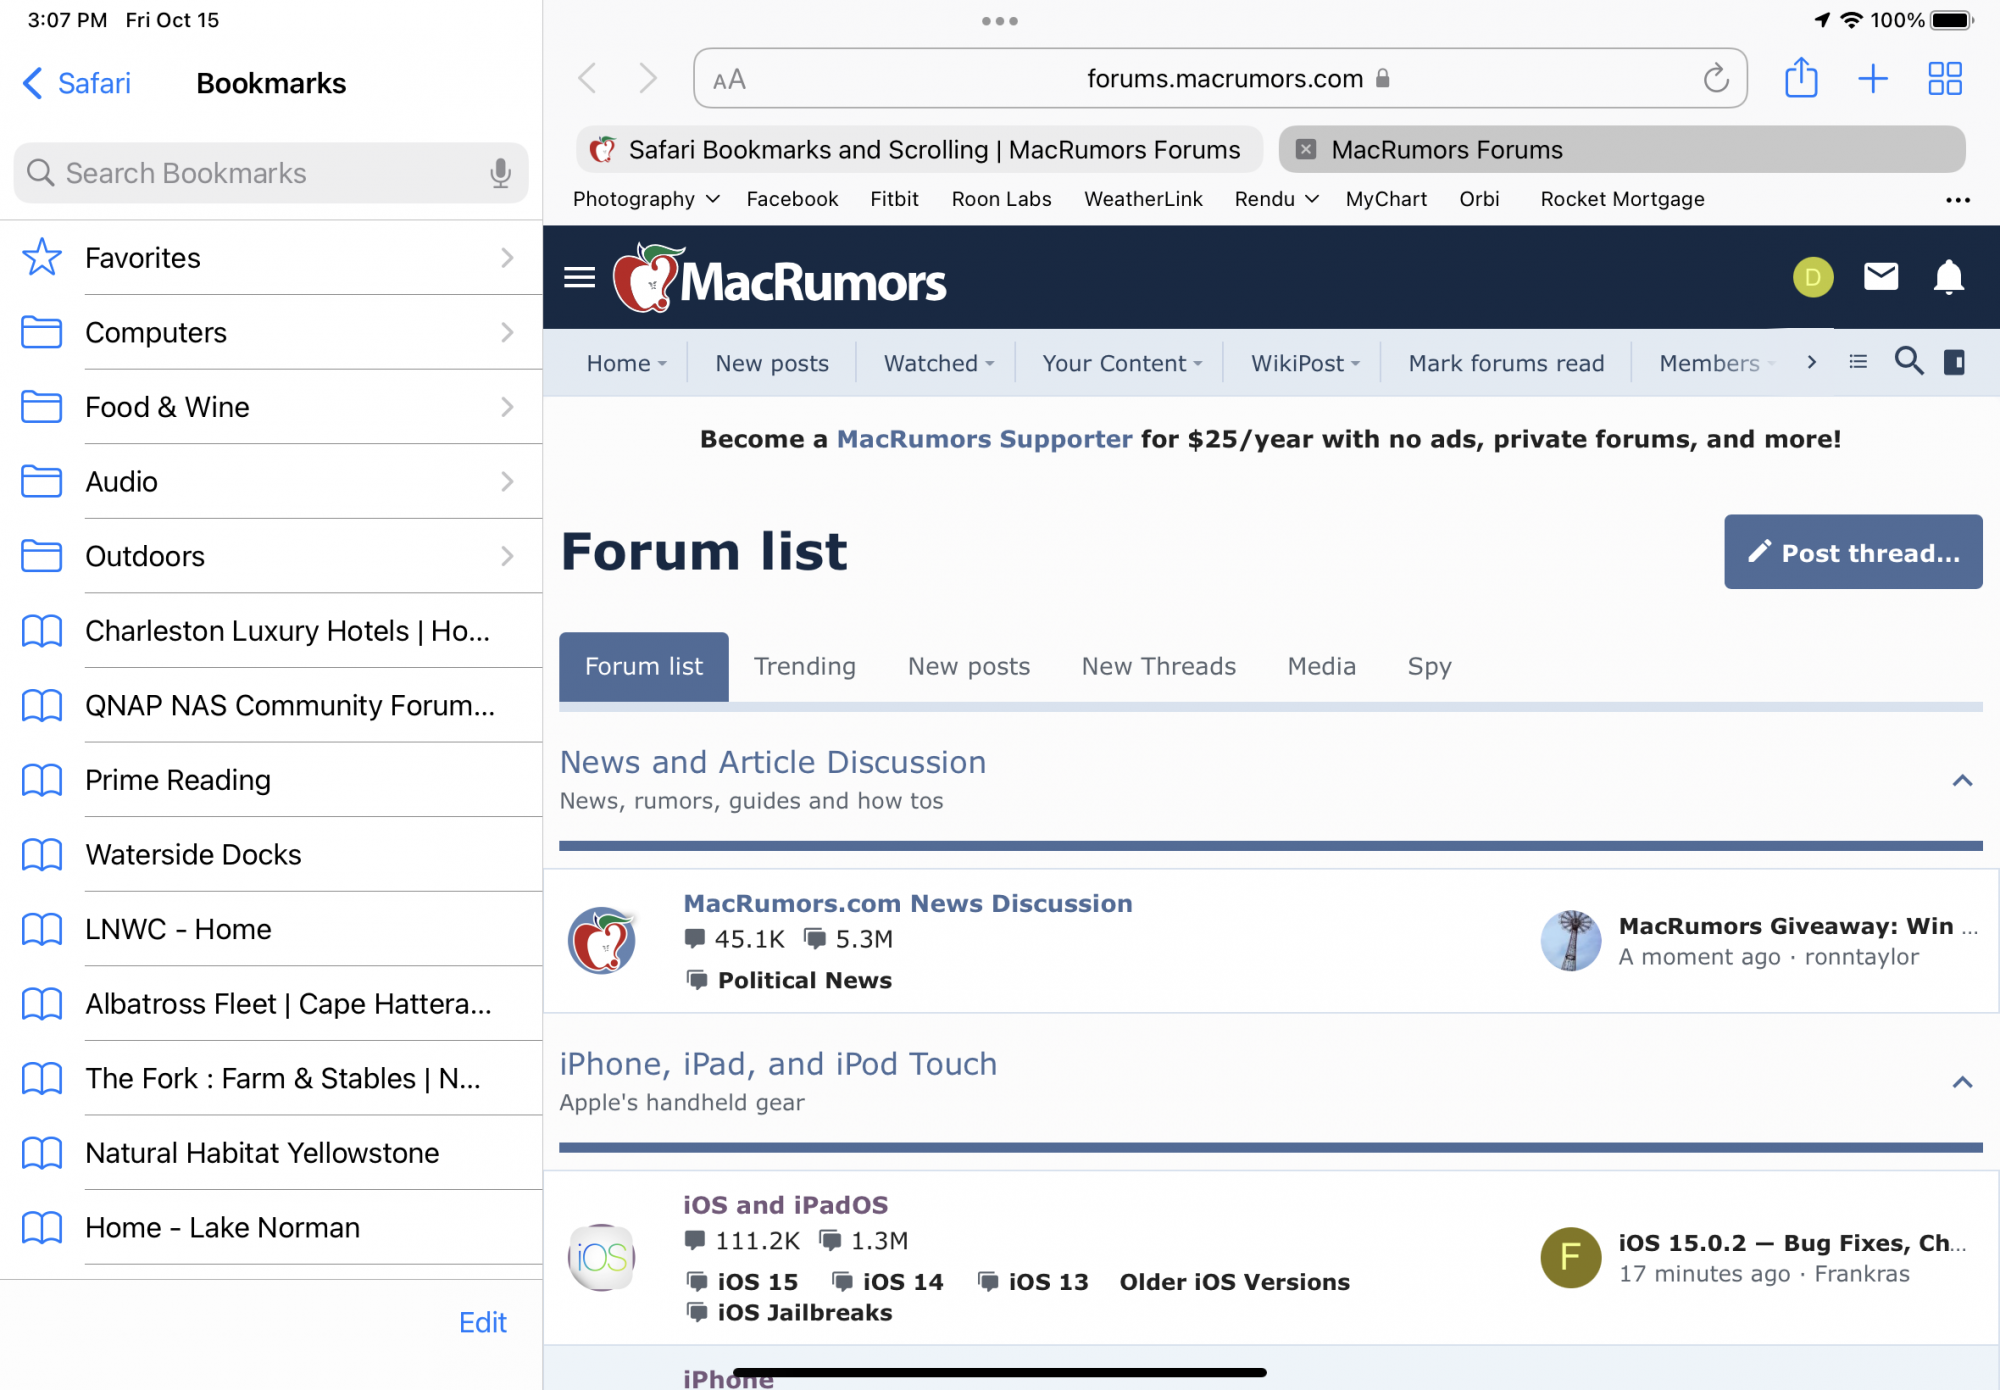Click the Post thread button
Viewport: 2000px width, 1390px height.
[1853, 552]
